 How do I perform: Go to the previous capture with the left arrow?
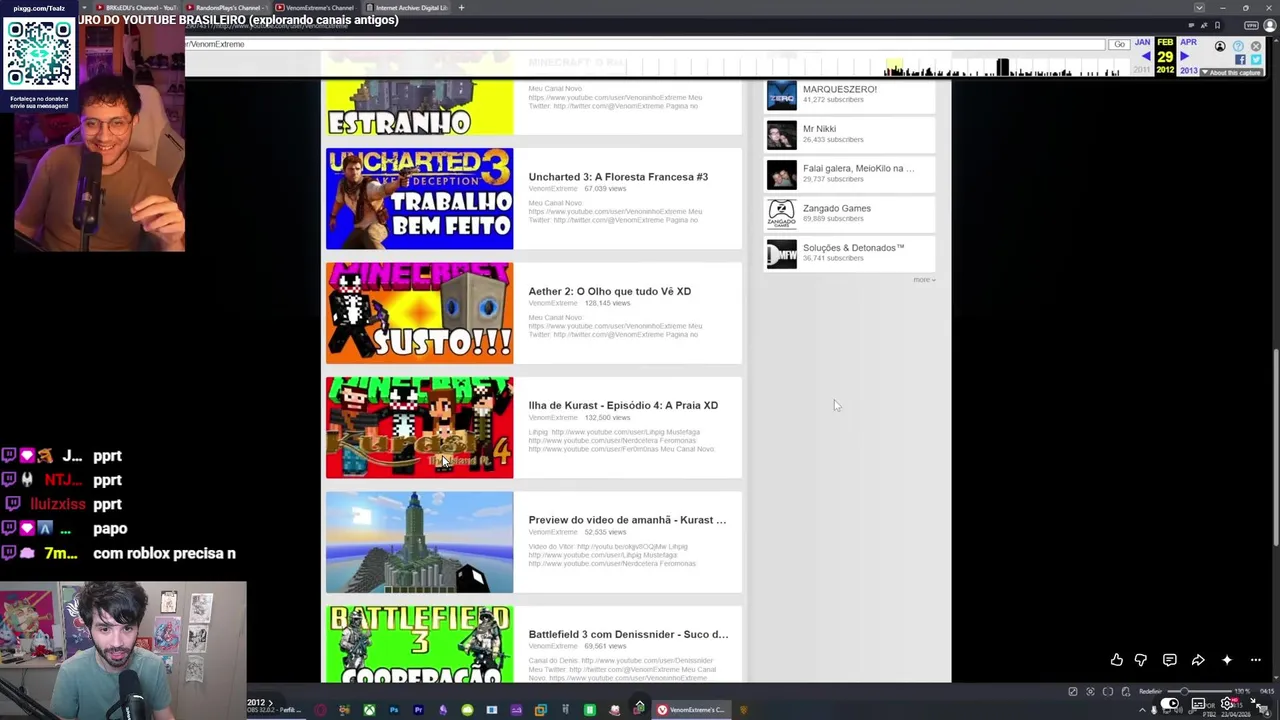point(1146,57)
